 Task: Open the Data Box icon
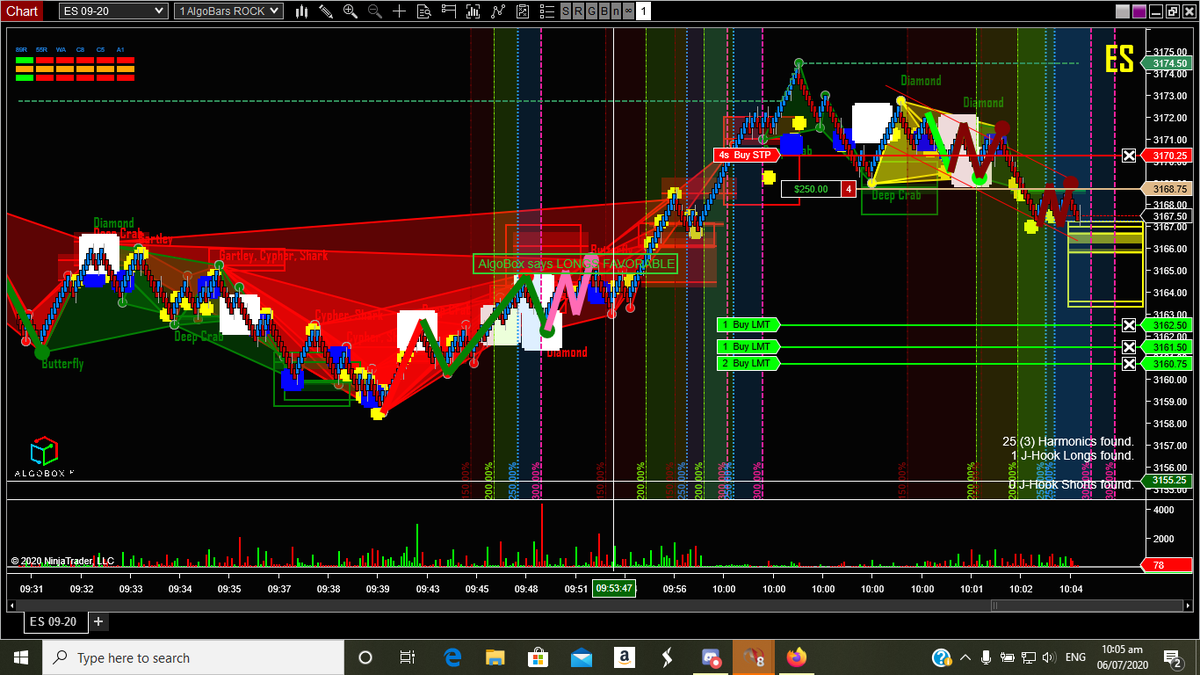(424, 11)
